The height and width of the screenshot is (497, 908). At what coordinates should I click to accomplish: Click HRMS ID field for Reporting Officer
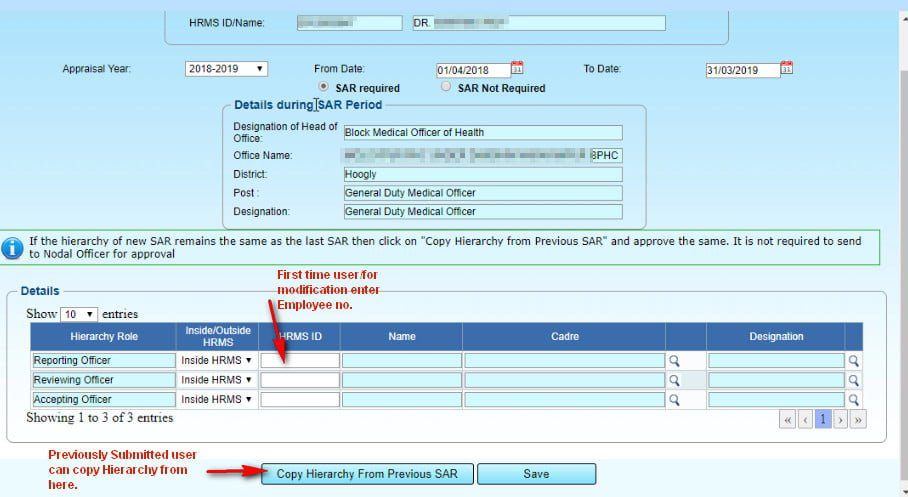tap(300, 361)
